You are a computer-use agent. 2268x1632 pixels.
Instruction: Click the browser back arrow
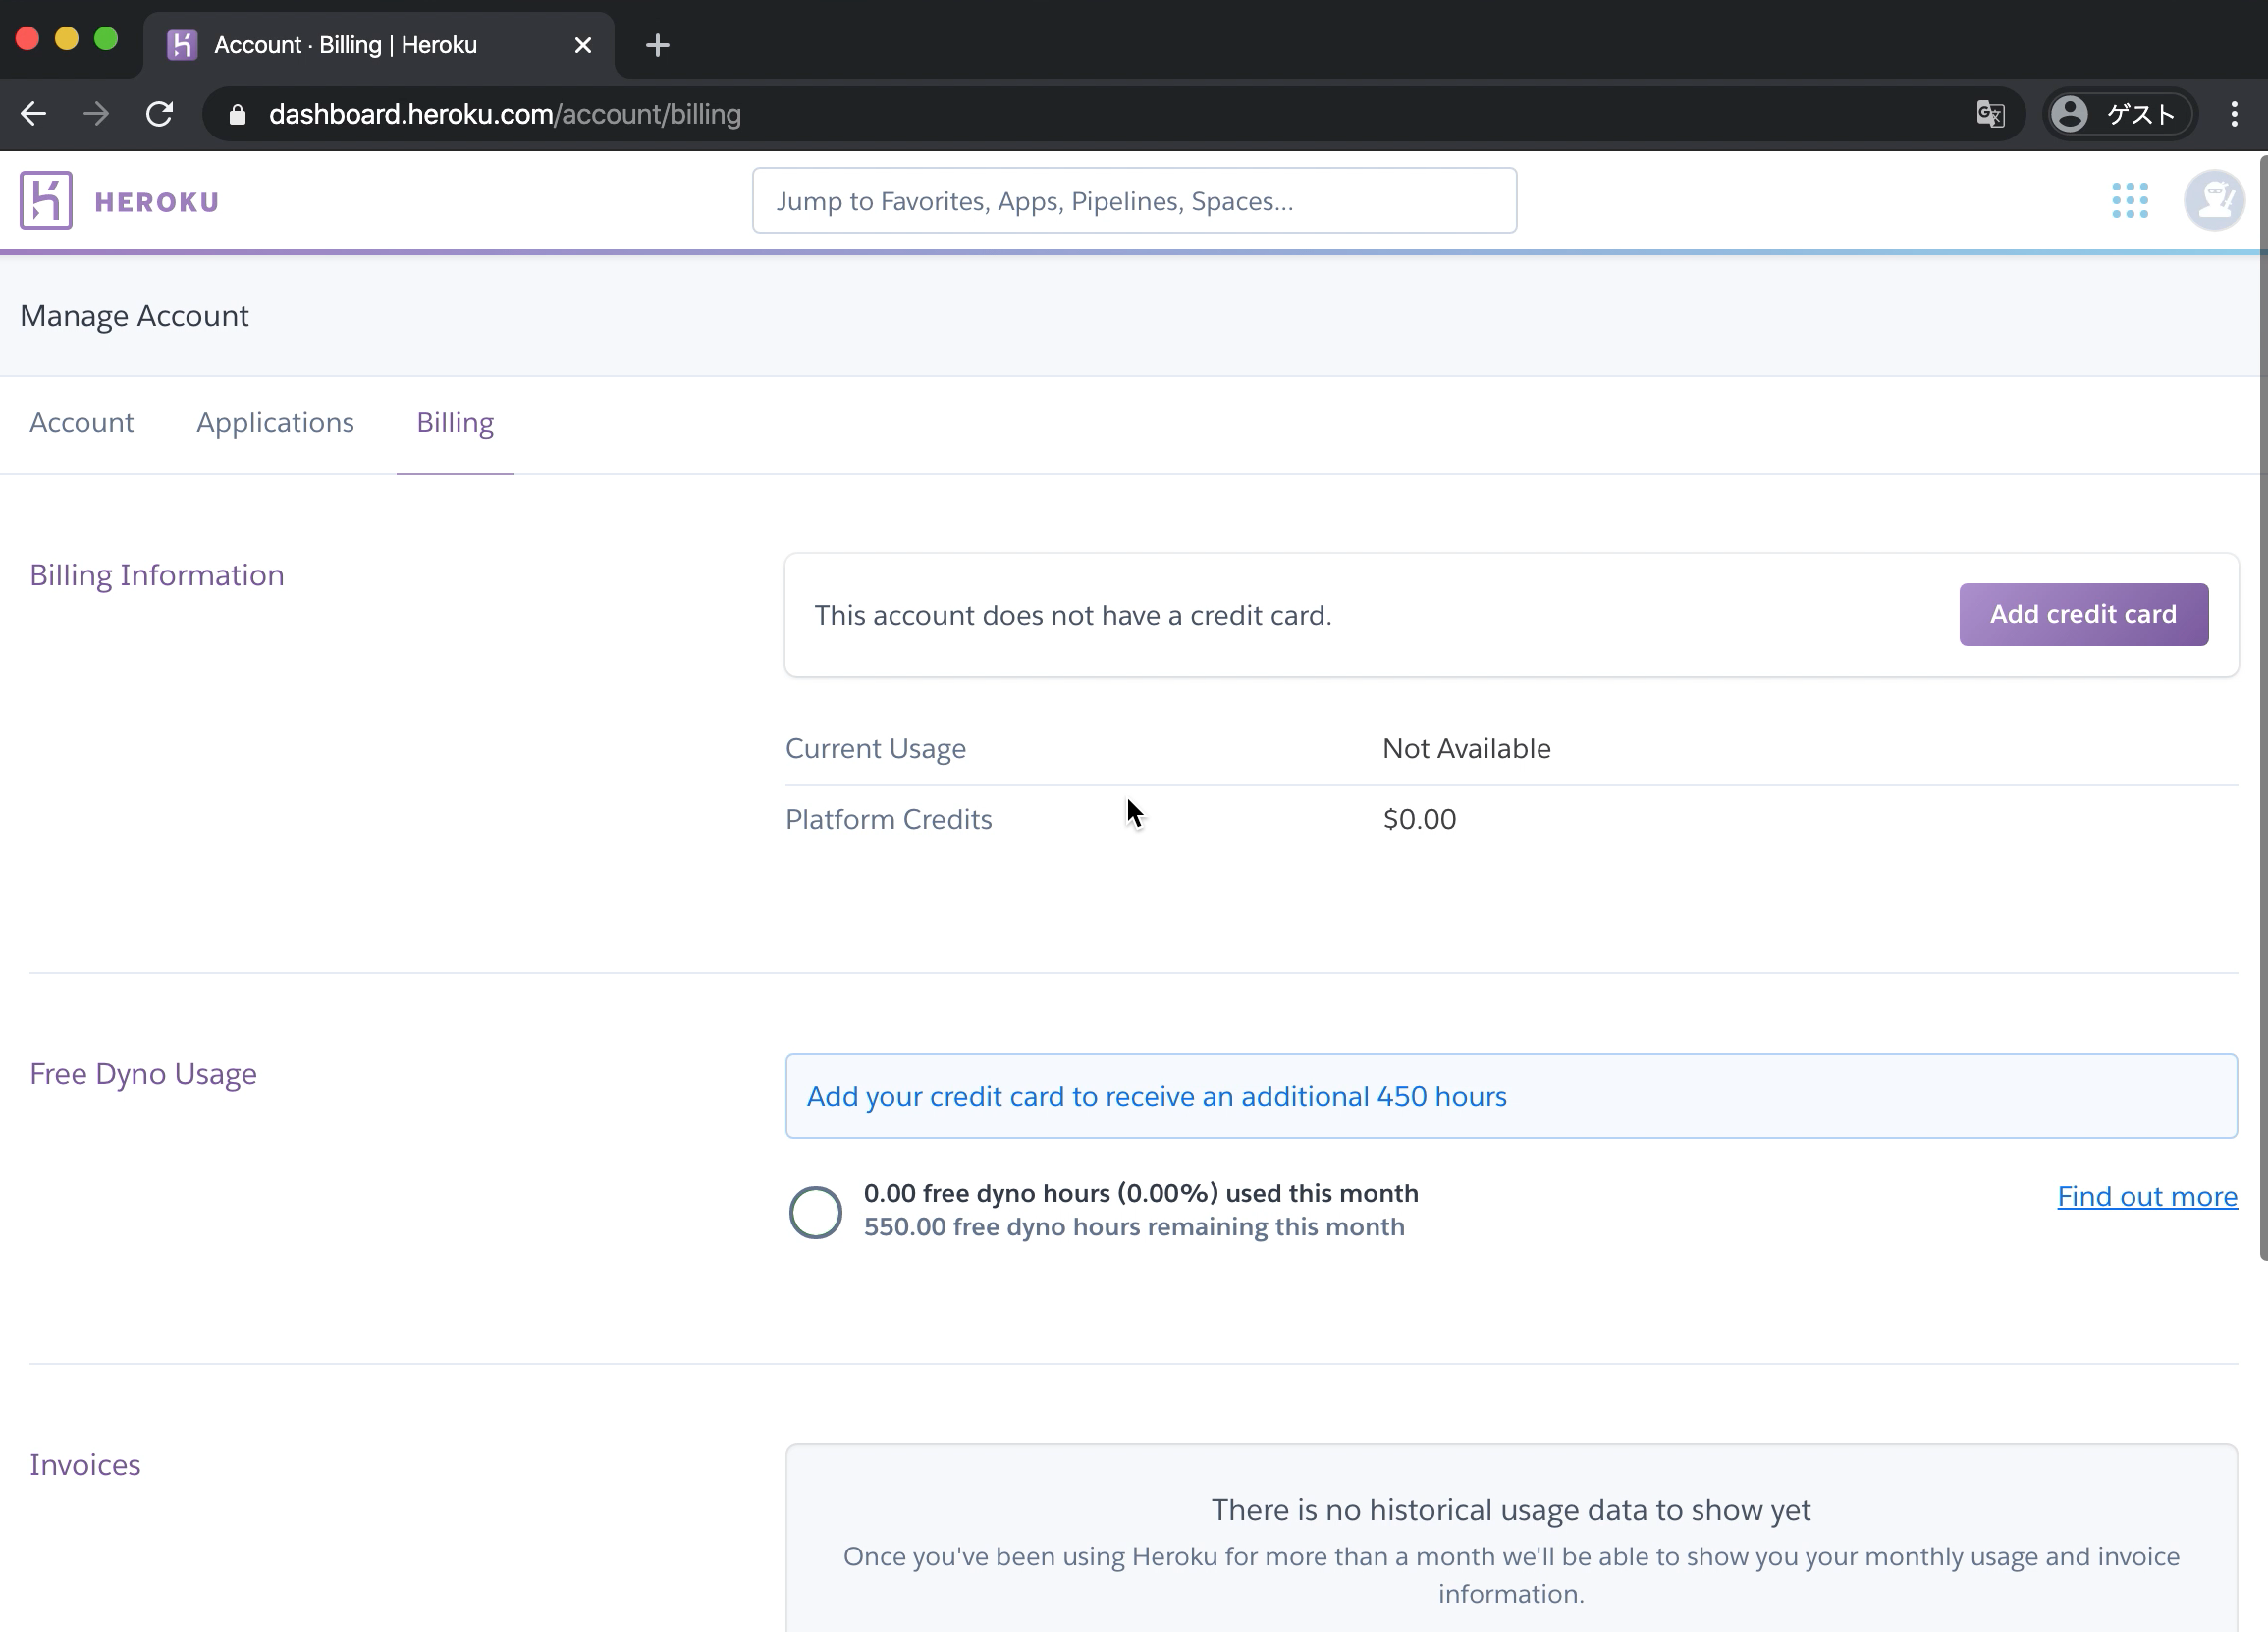click(34, 114)
